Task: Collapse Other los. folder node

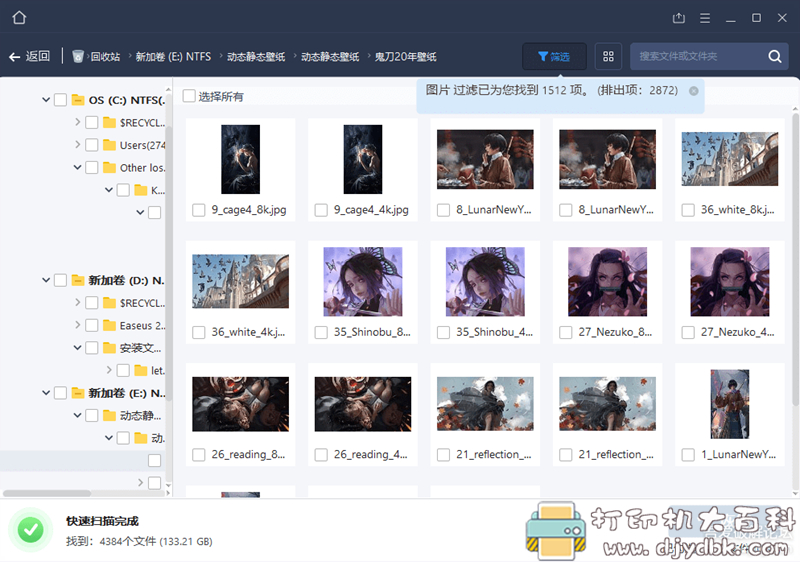Action: (x=78, y=167)
